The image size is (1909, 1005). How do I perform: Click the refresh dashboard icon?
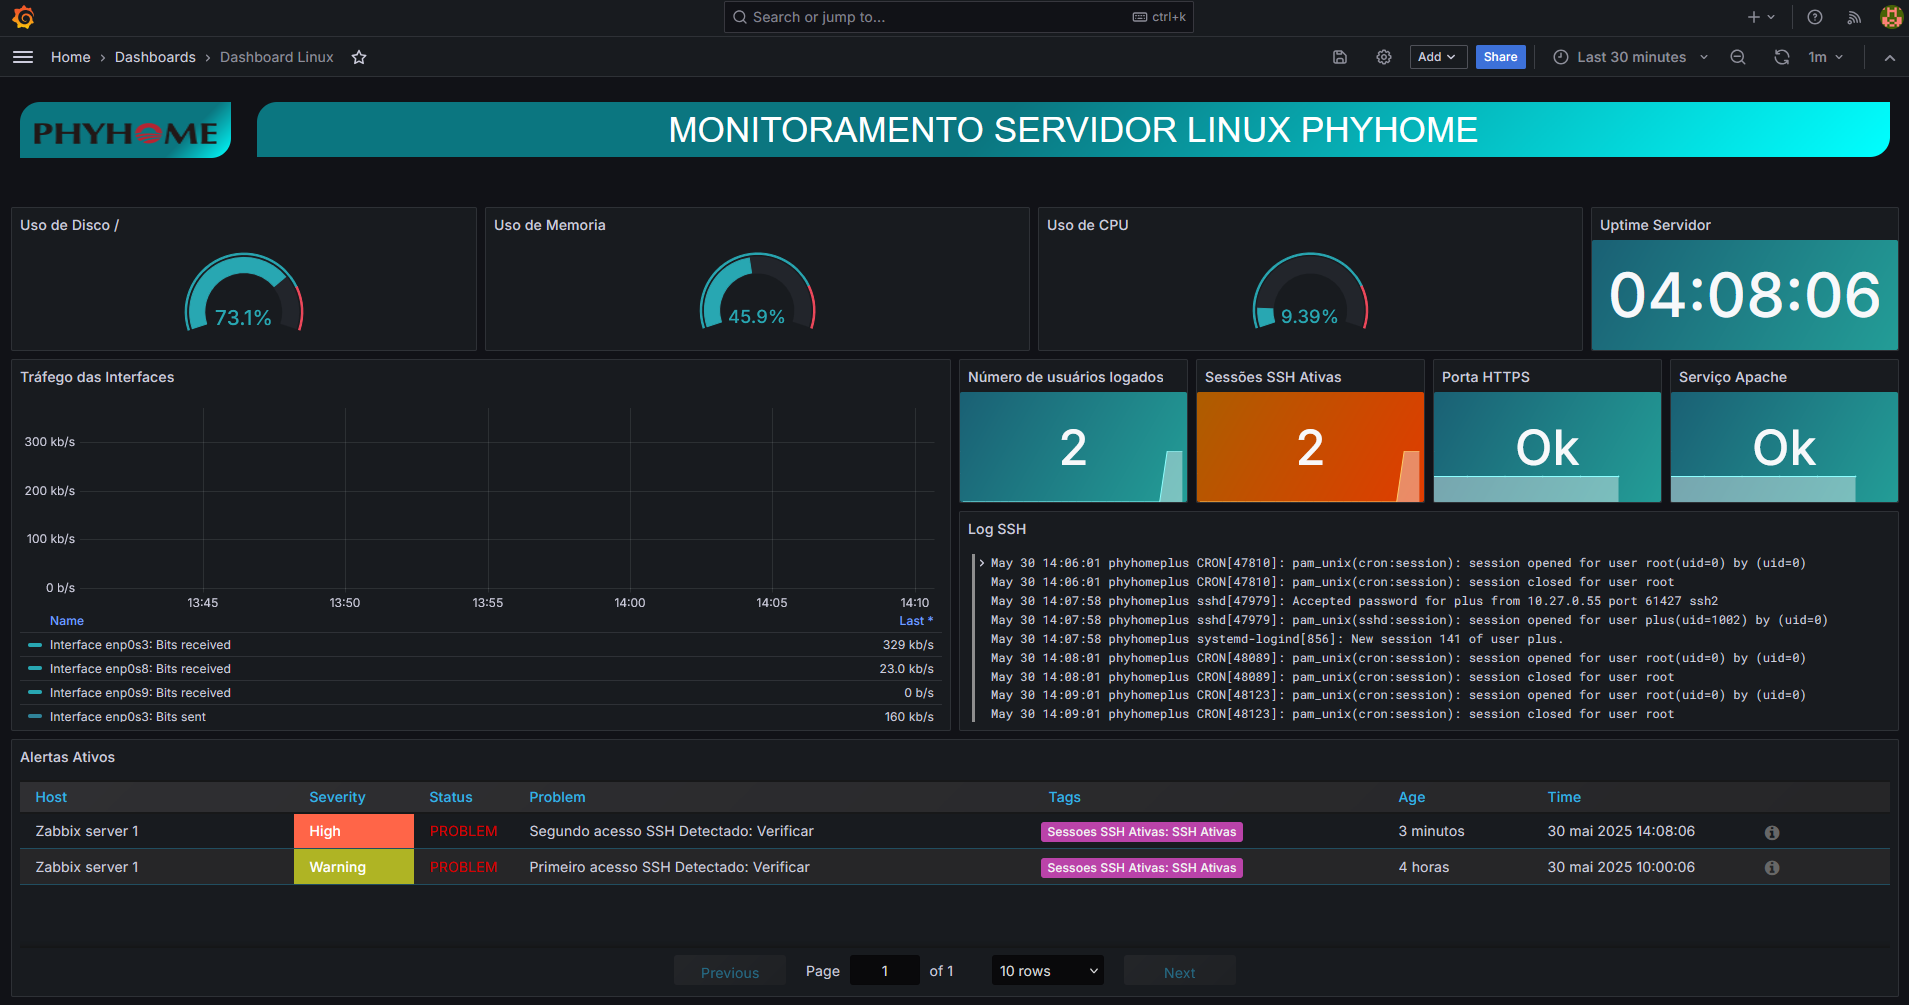[x=1782, y=57]
